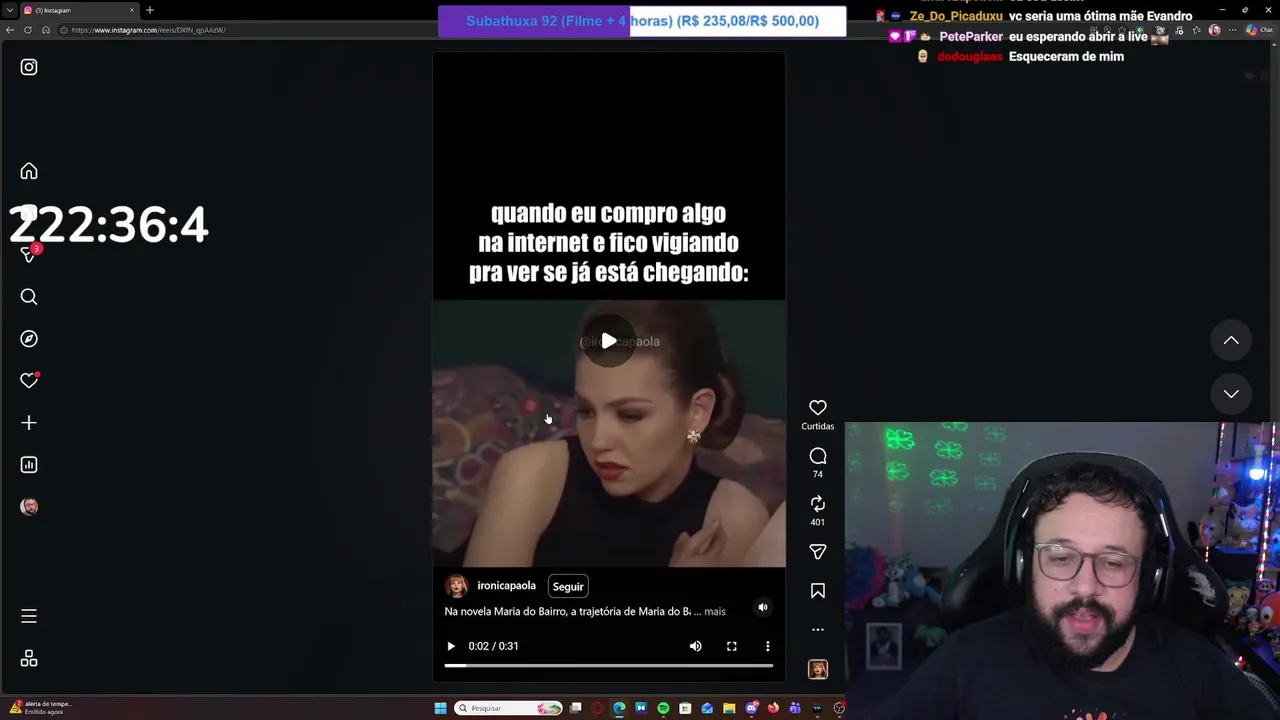Screen dimensions: 1280x720
Task: Click the Subathuxa 92 donation goal bar
Action: click(642, 21)
